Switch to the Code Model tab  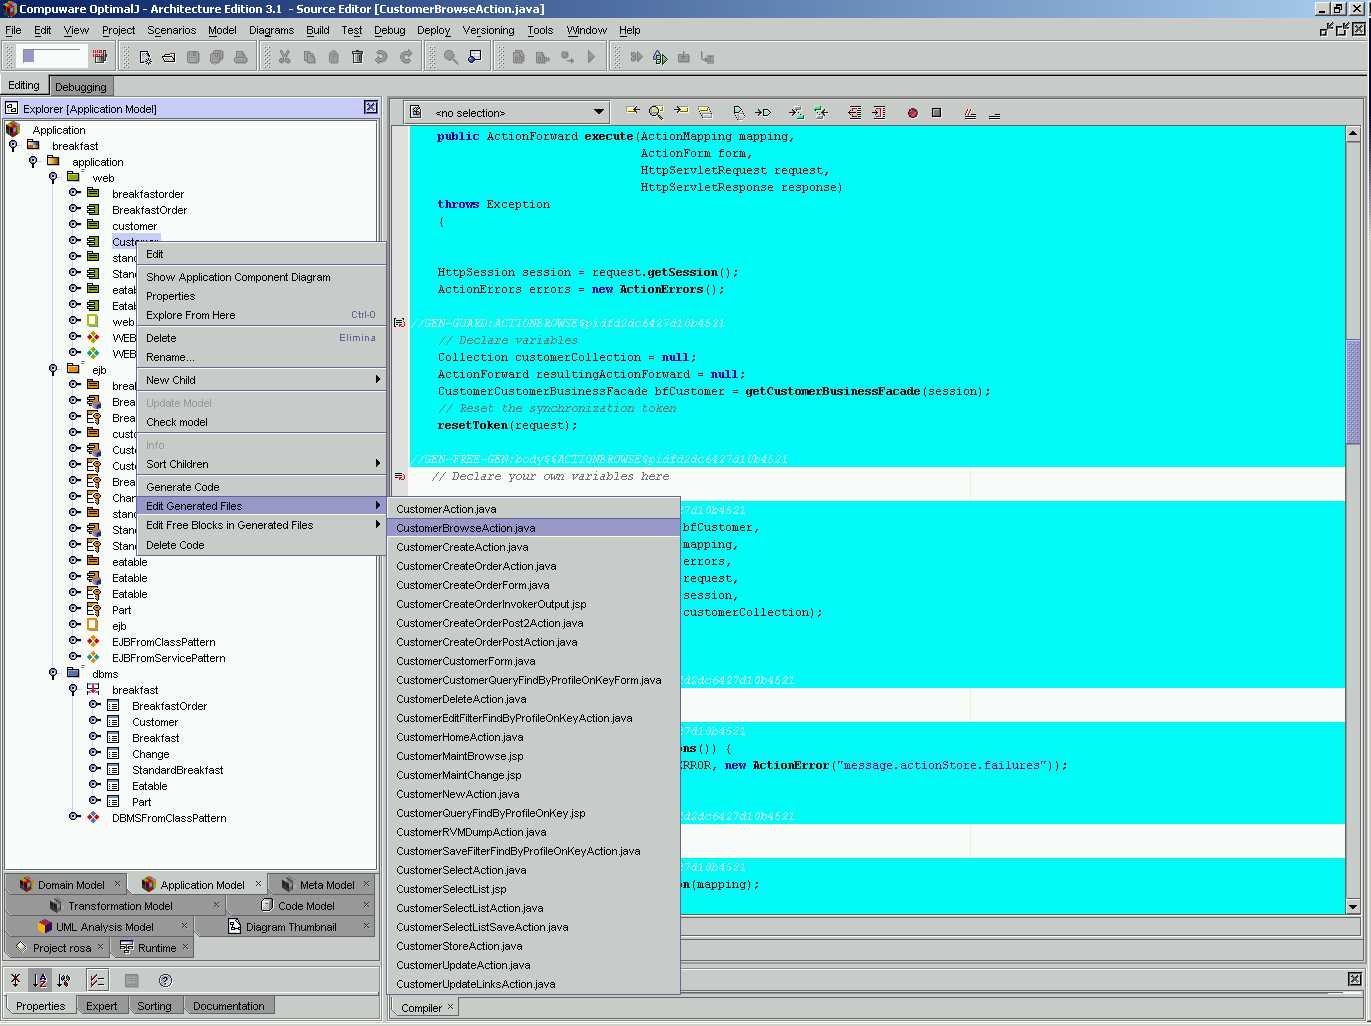pos(298,905)
